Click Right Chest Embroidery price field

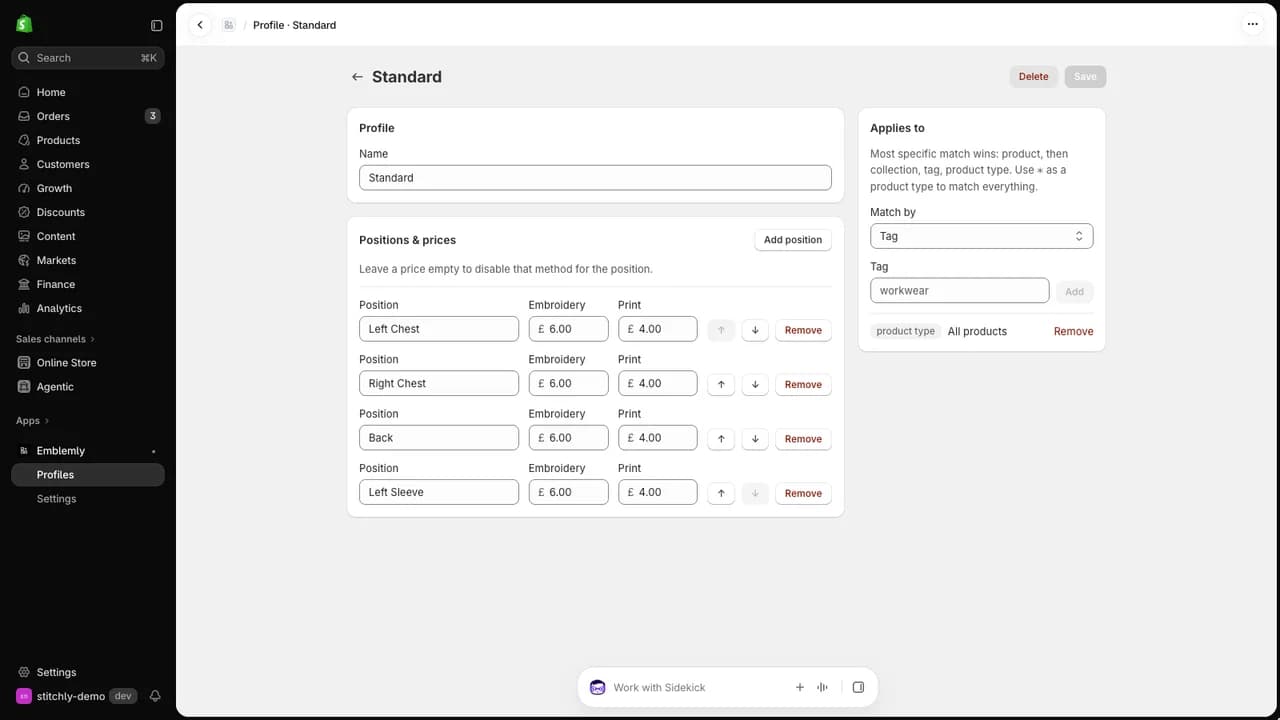coord(568,383)
